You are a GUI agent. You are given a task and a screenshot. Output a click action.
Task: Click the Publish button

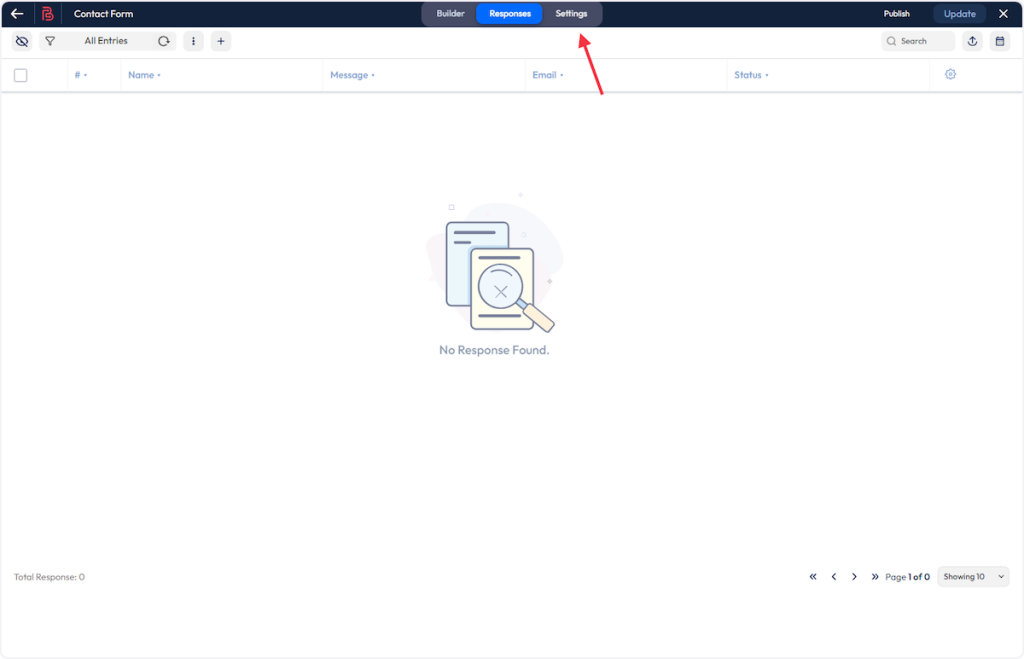click(896, 14)
